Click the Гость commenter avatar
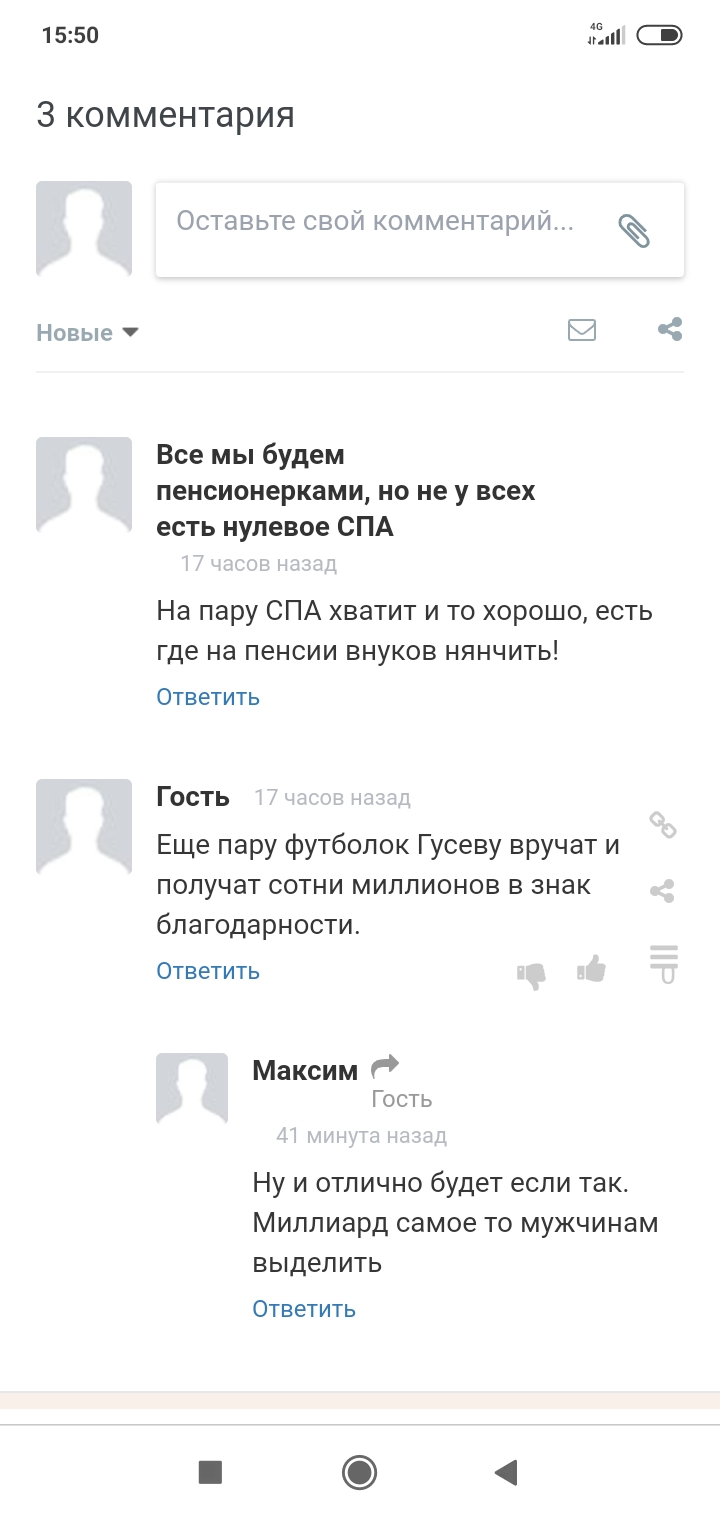Viewport: 720px width, 1520px height. coord(84,826)
